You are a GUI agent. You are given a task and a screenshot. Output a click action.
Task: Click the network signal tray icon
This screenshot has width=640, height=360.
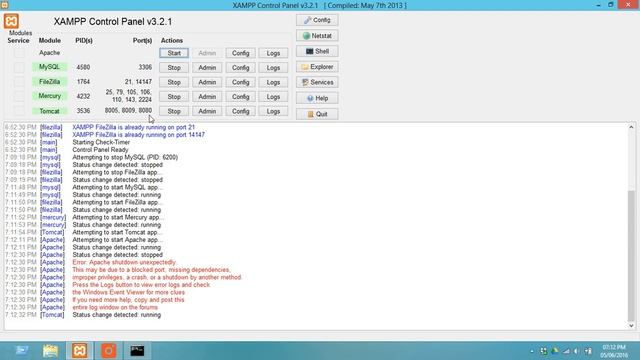point(566,351)
